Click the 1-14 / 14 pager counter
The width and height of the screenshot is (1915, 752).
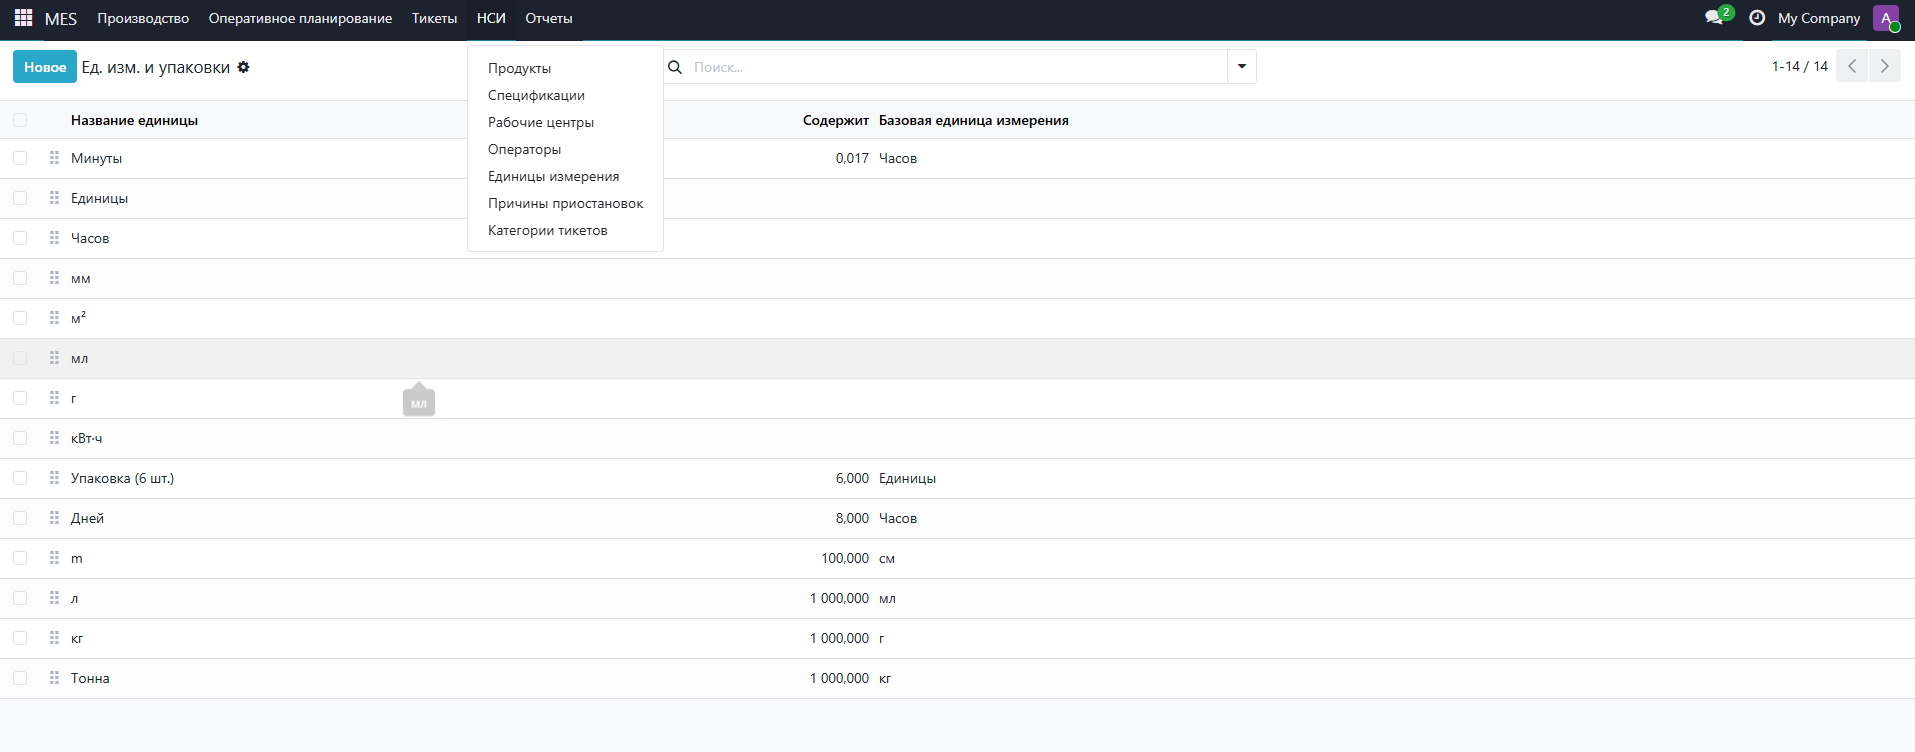(1800, 66)
